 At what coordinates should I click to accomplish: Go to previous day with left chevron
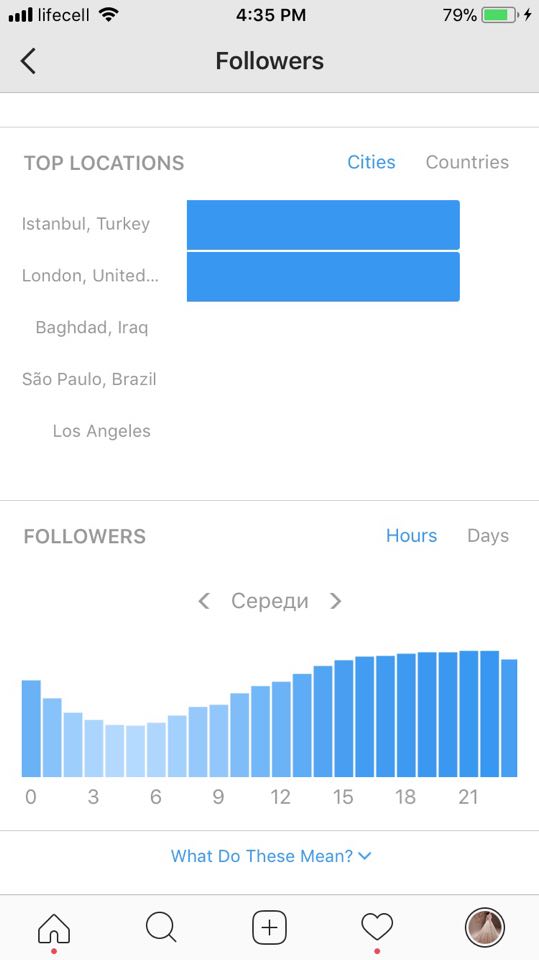[x=204, y=601]
